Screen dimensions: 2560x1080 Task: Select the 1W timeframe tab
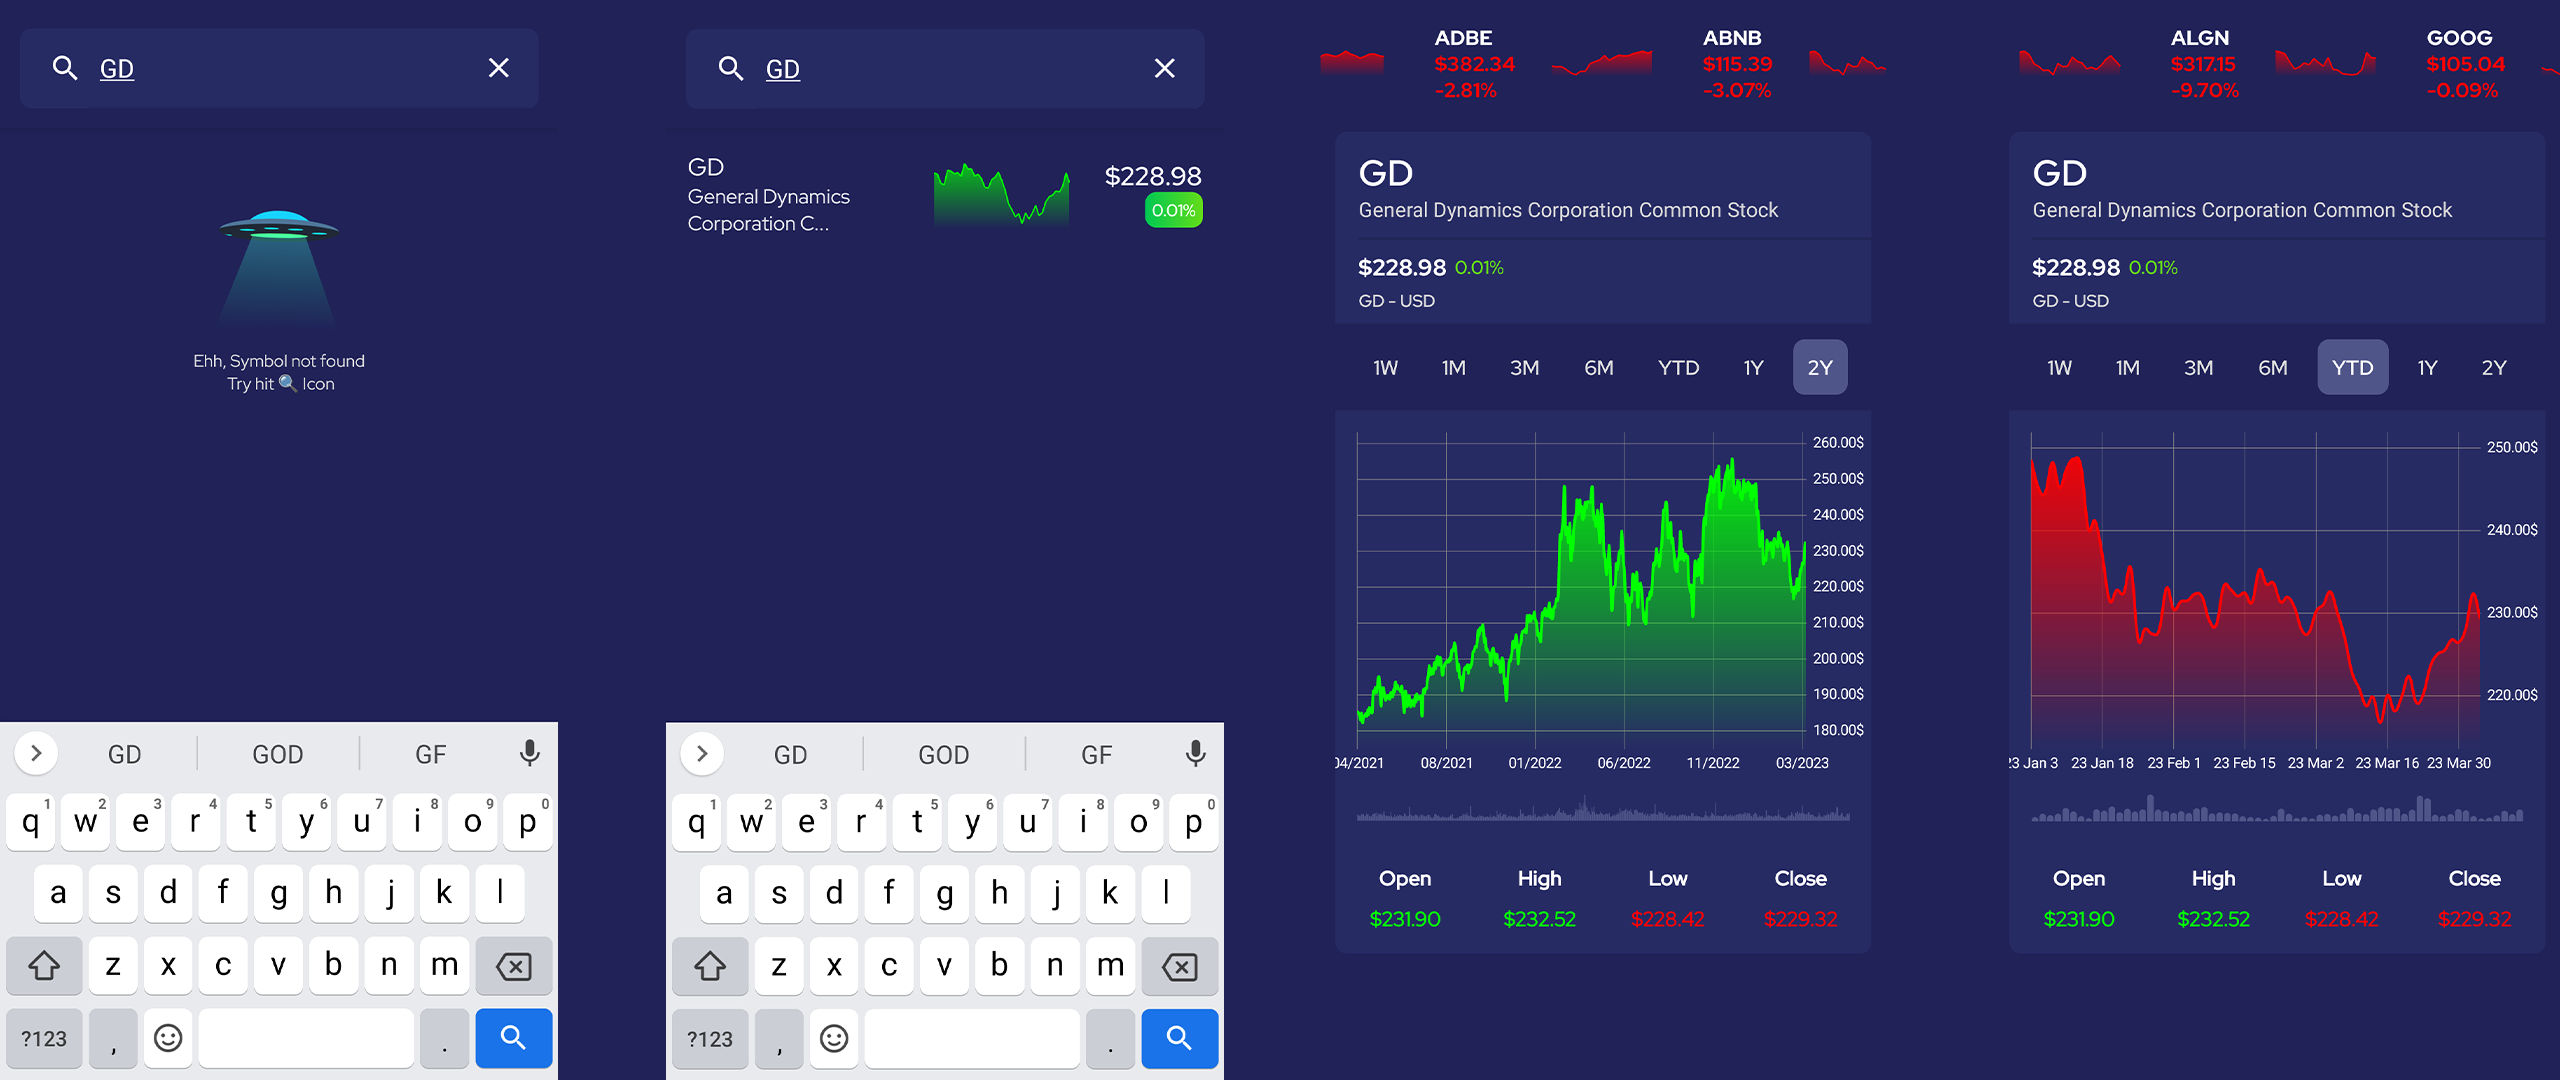pos(1385,367)
